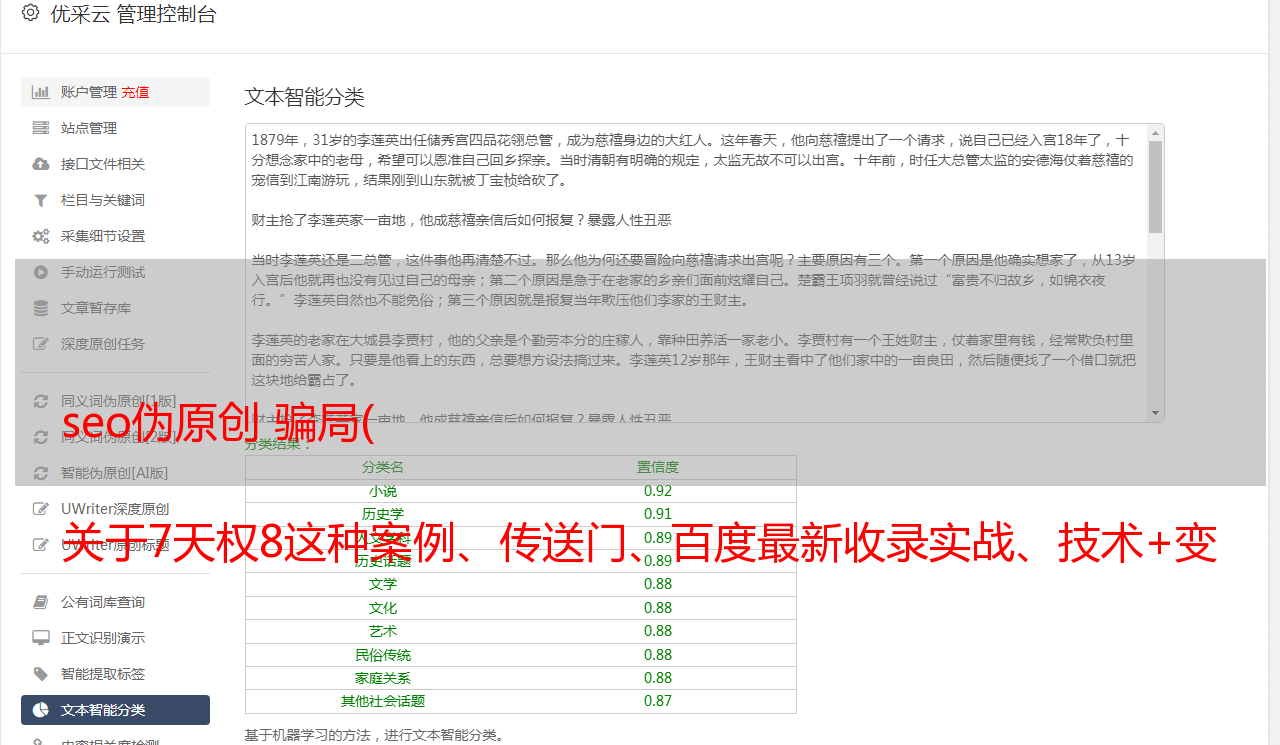The image size is (1280, 745).
Task: Click the tag icon for 智能提取标签
Action: point(41,674)
